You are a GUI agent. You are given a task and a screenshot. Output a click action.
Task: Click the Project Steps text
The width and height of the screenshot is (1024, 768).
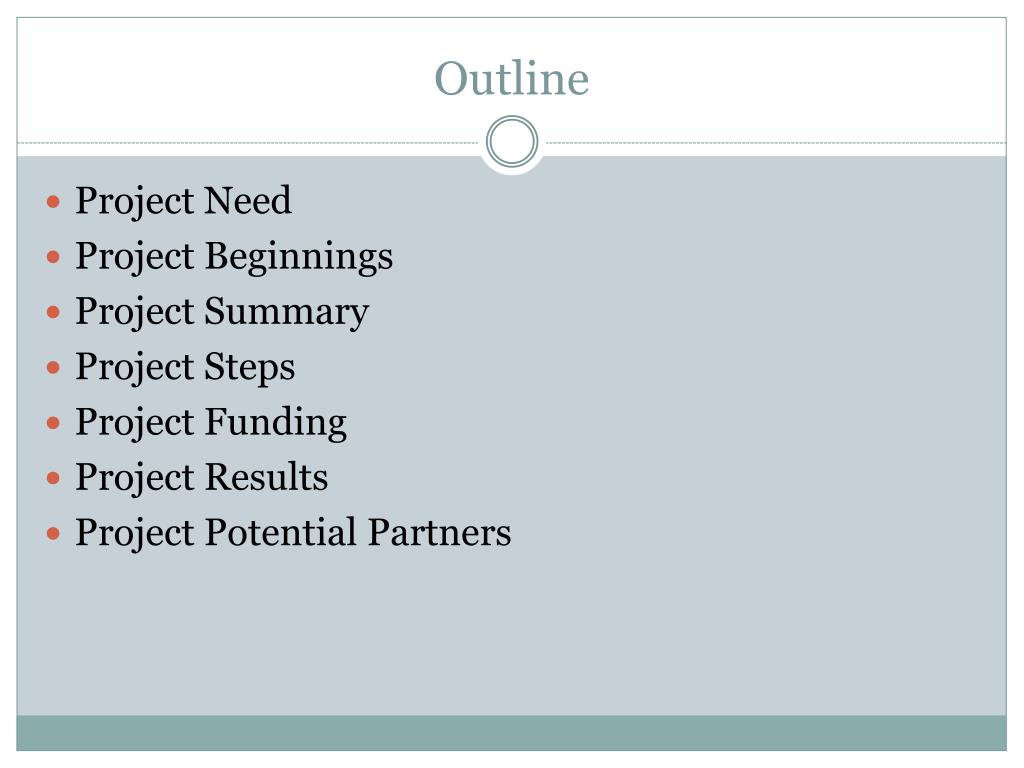[x=185, y=366]
